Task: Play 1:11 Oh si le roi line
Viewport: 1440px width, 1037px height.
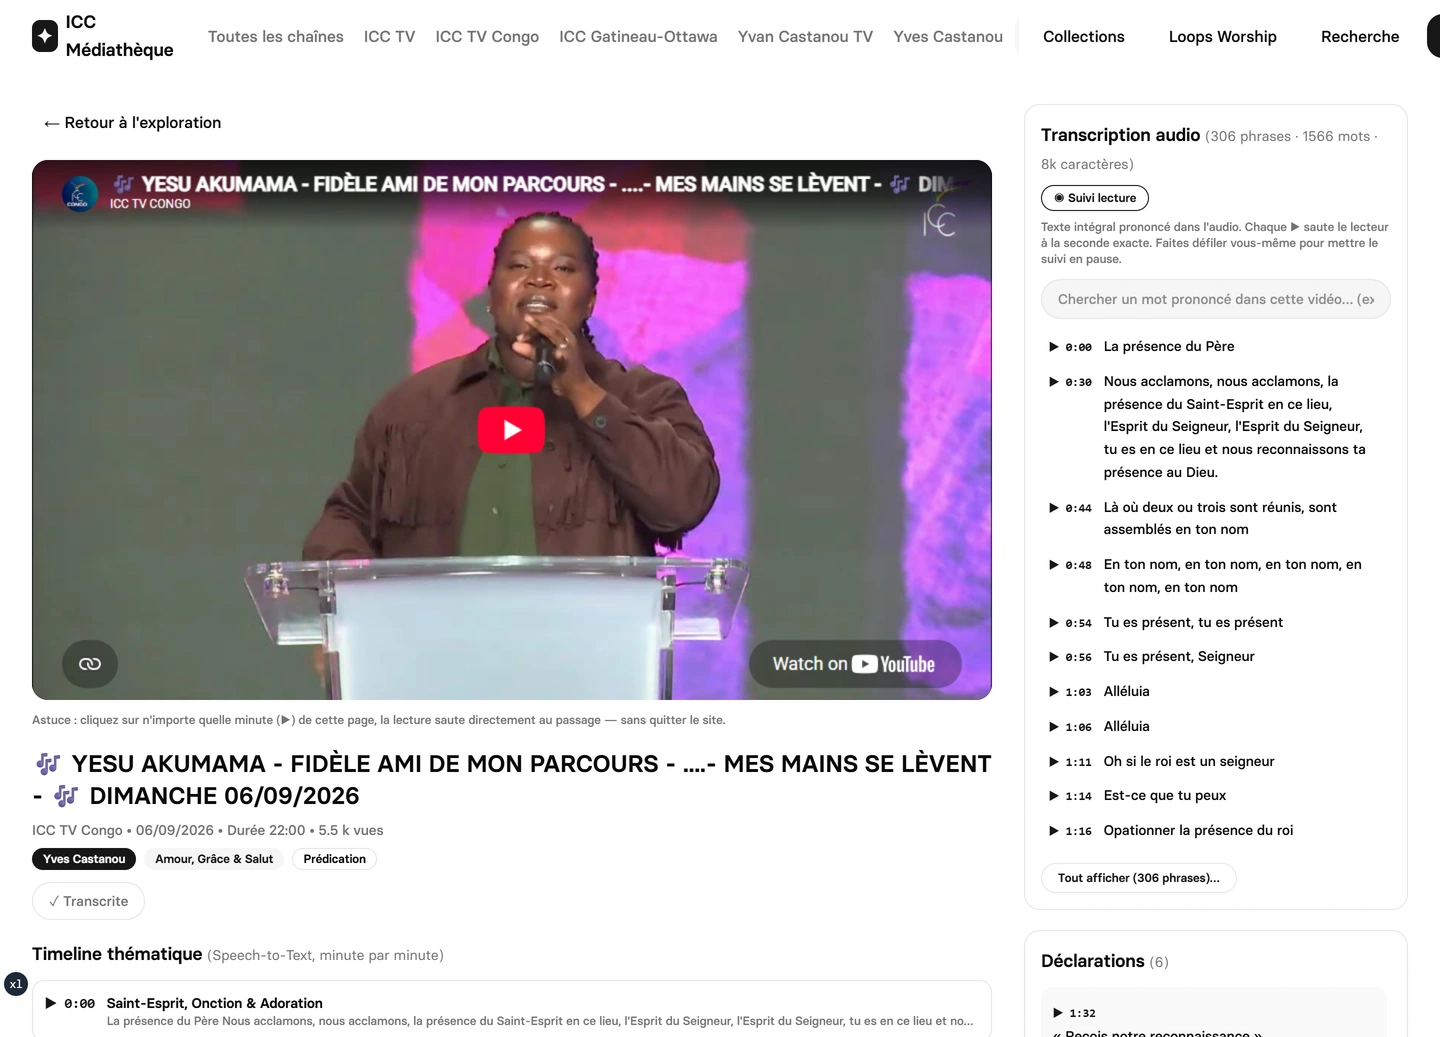Action: [1215, 762]
